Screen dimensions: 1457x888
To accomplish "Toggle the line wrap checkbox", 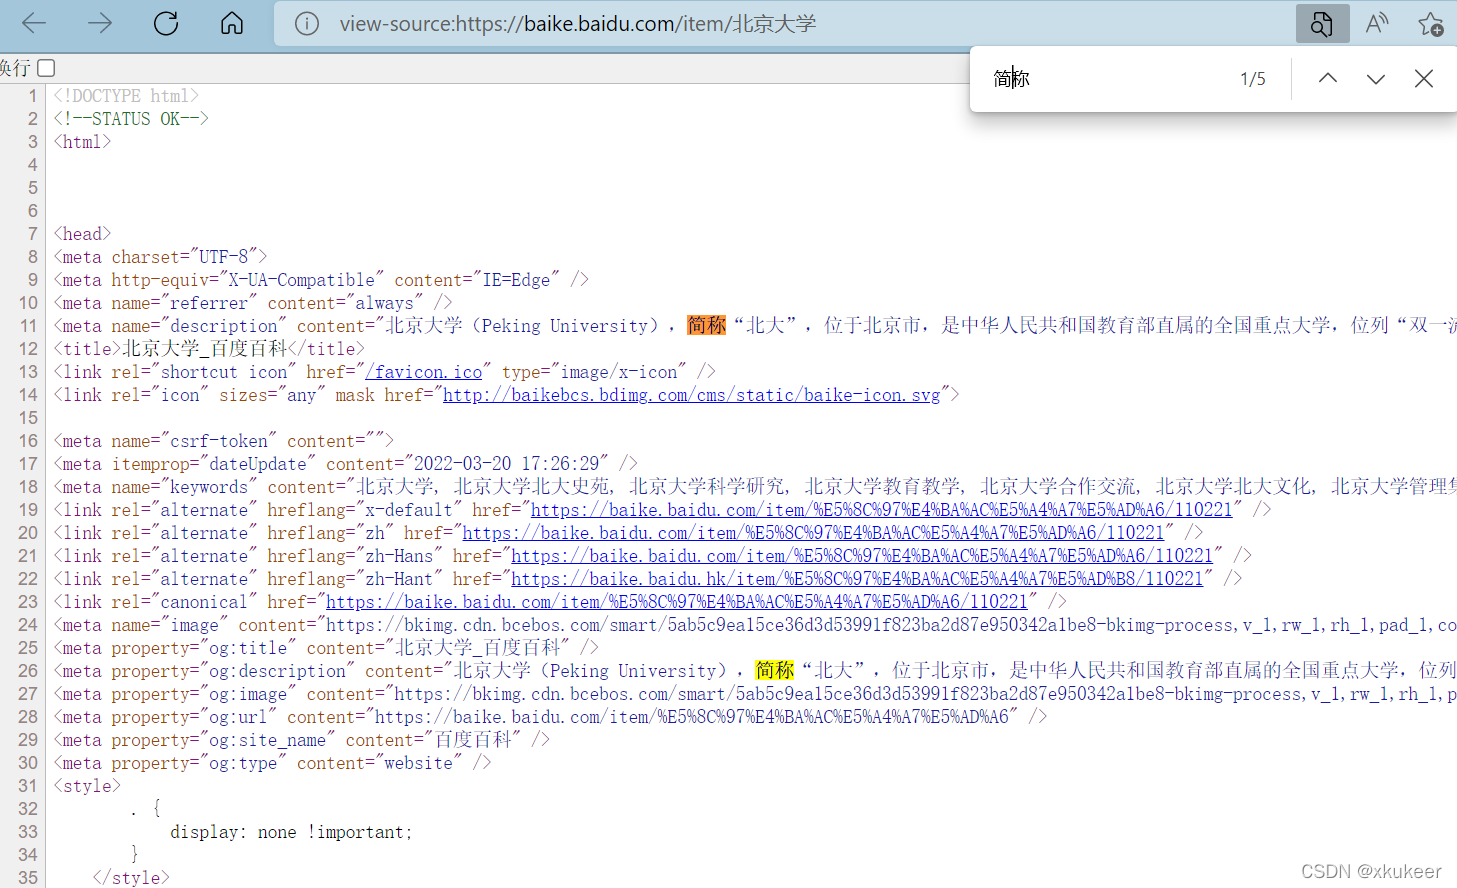I will click(x=46, y=68).
